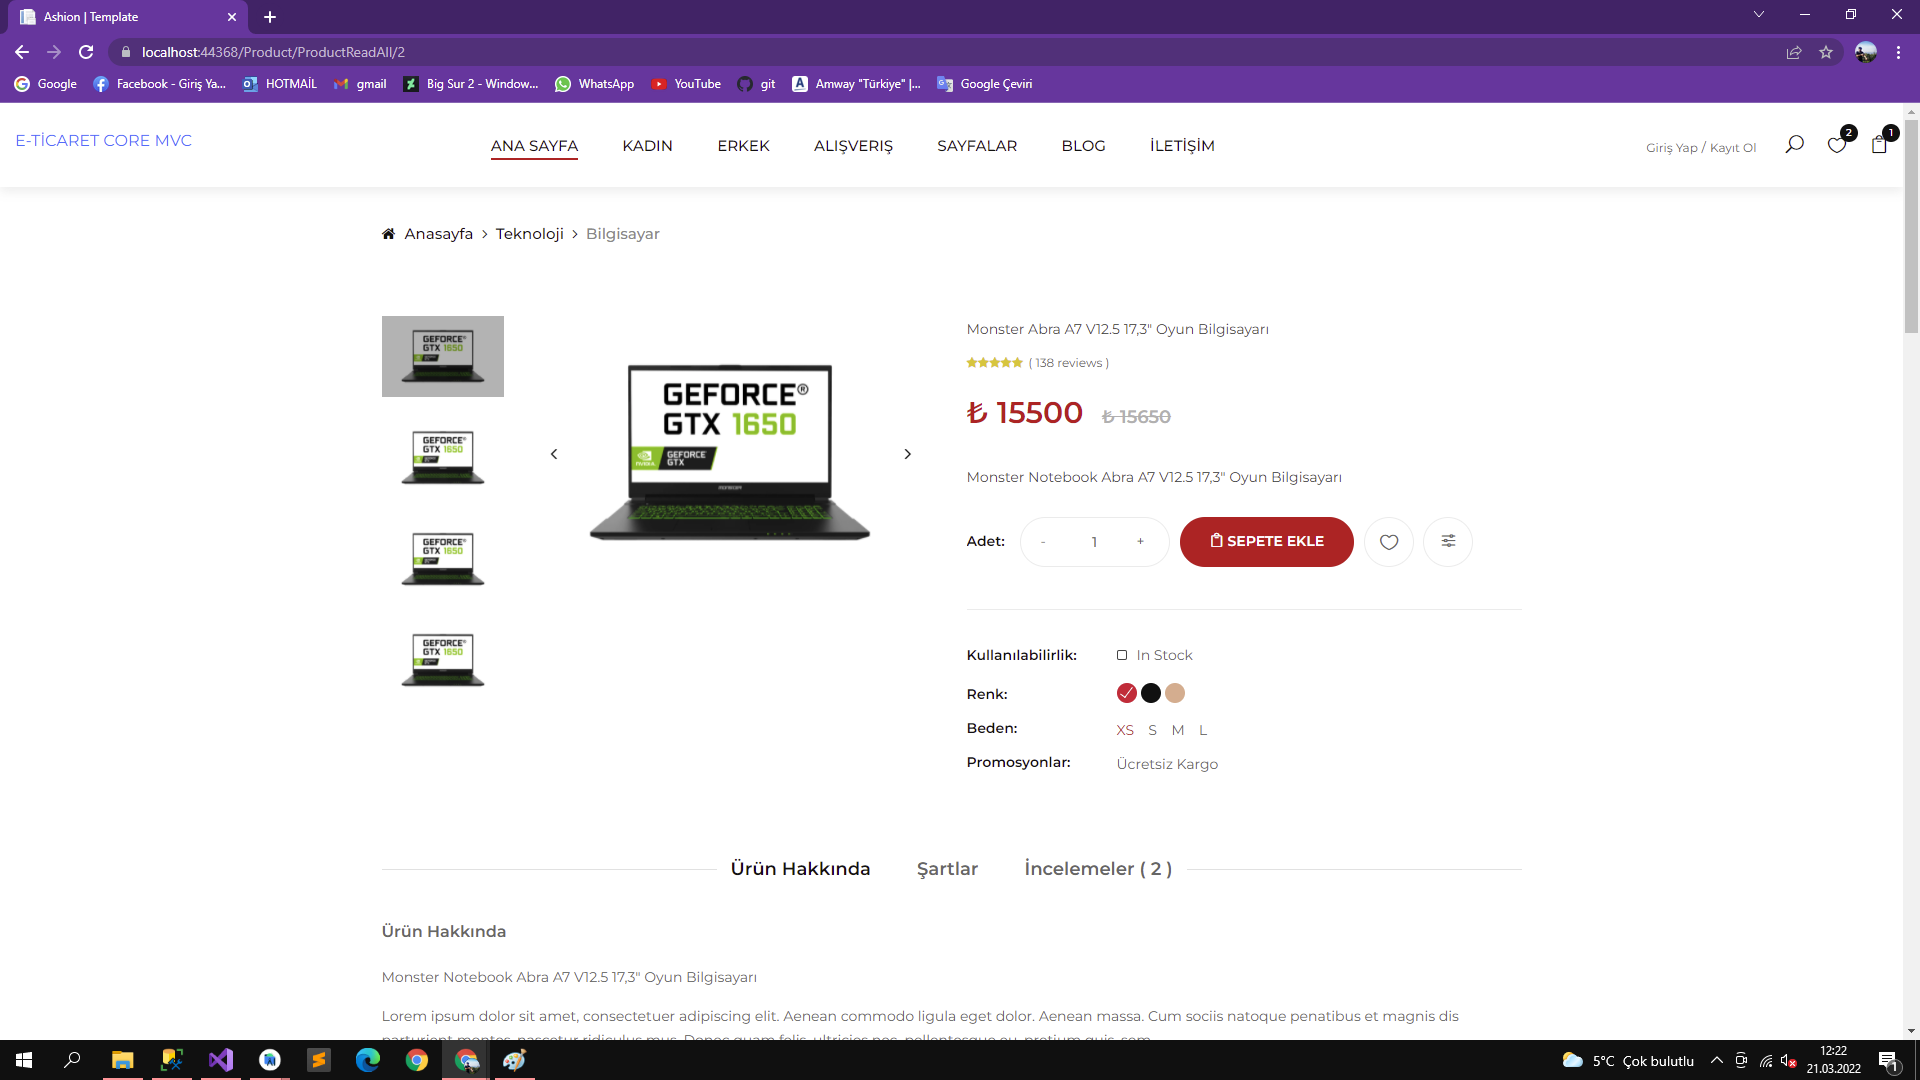1920x1080 pixels.
Task: Select the M size option
Action: pos(1178,730)
